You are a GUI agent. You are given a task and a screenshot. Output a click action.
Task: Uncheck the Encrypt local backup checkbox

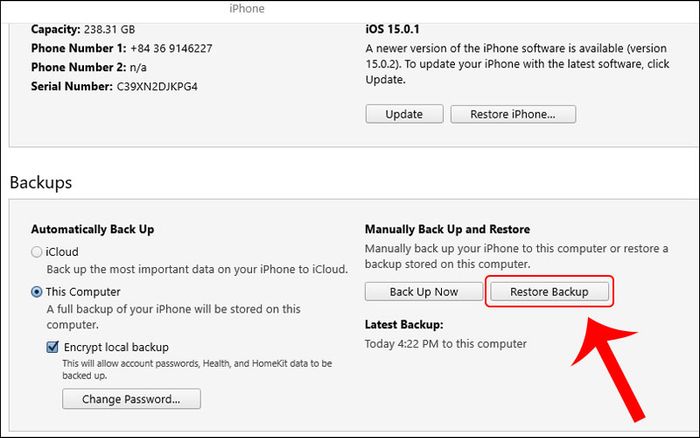(53, 347)
